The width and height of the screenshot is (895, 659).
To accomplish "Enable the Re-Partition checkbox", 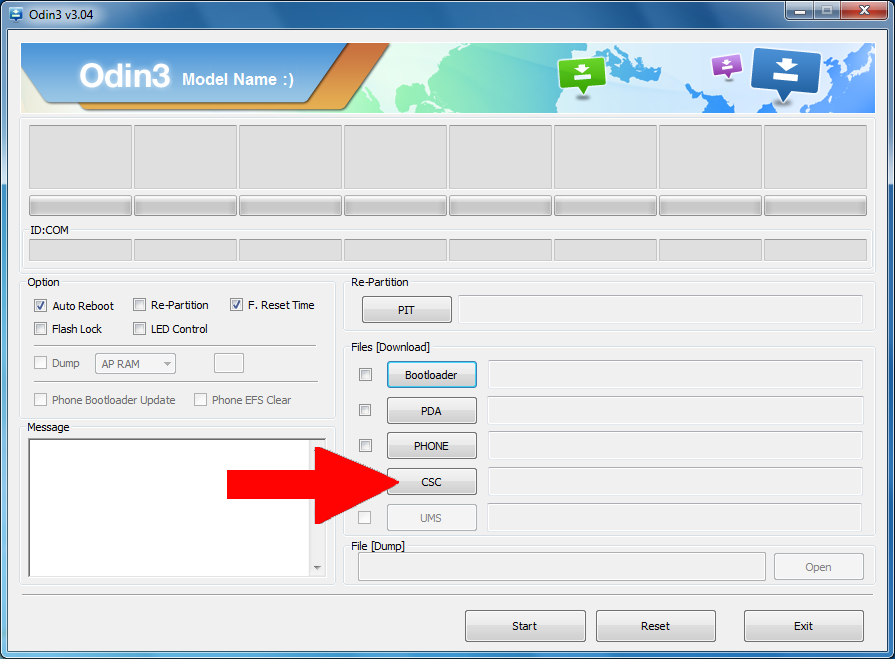I will 139,305.
